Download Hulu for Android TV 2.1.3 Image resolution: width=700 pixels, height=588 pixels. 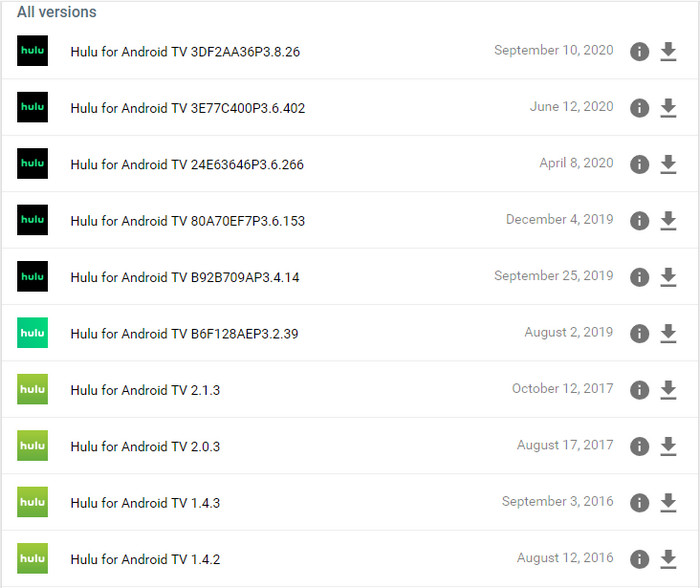coord(668,390)
